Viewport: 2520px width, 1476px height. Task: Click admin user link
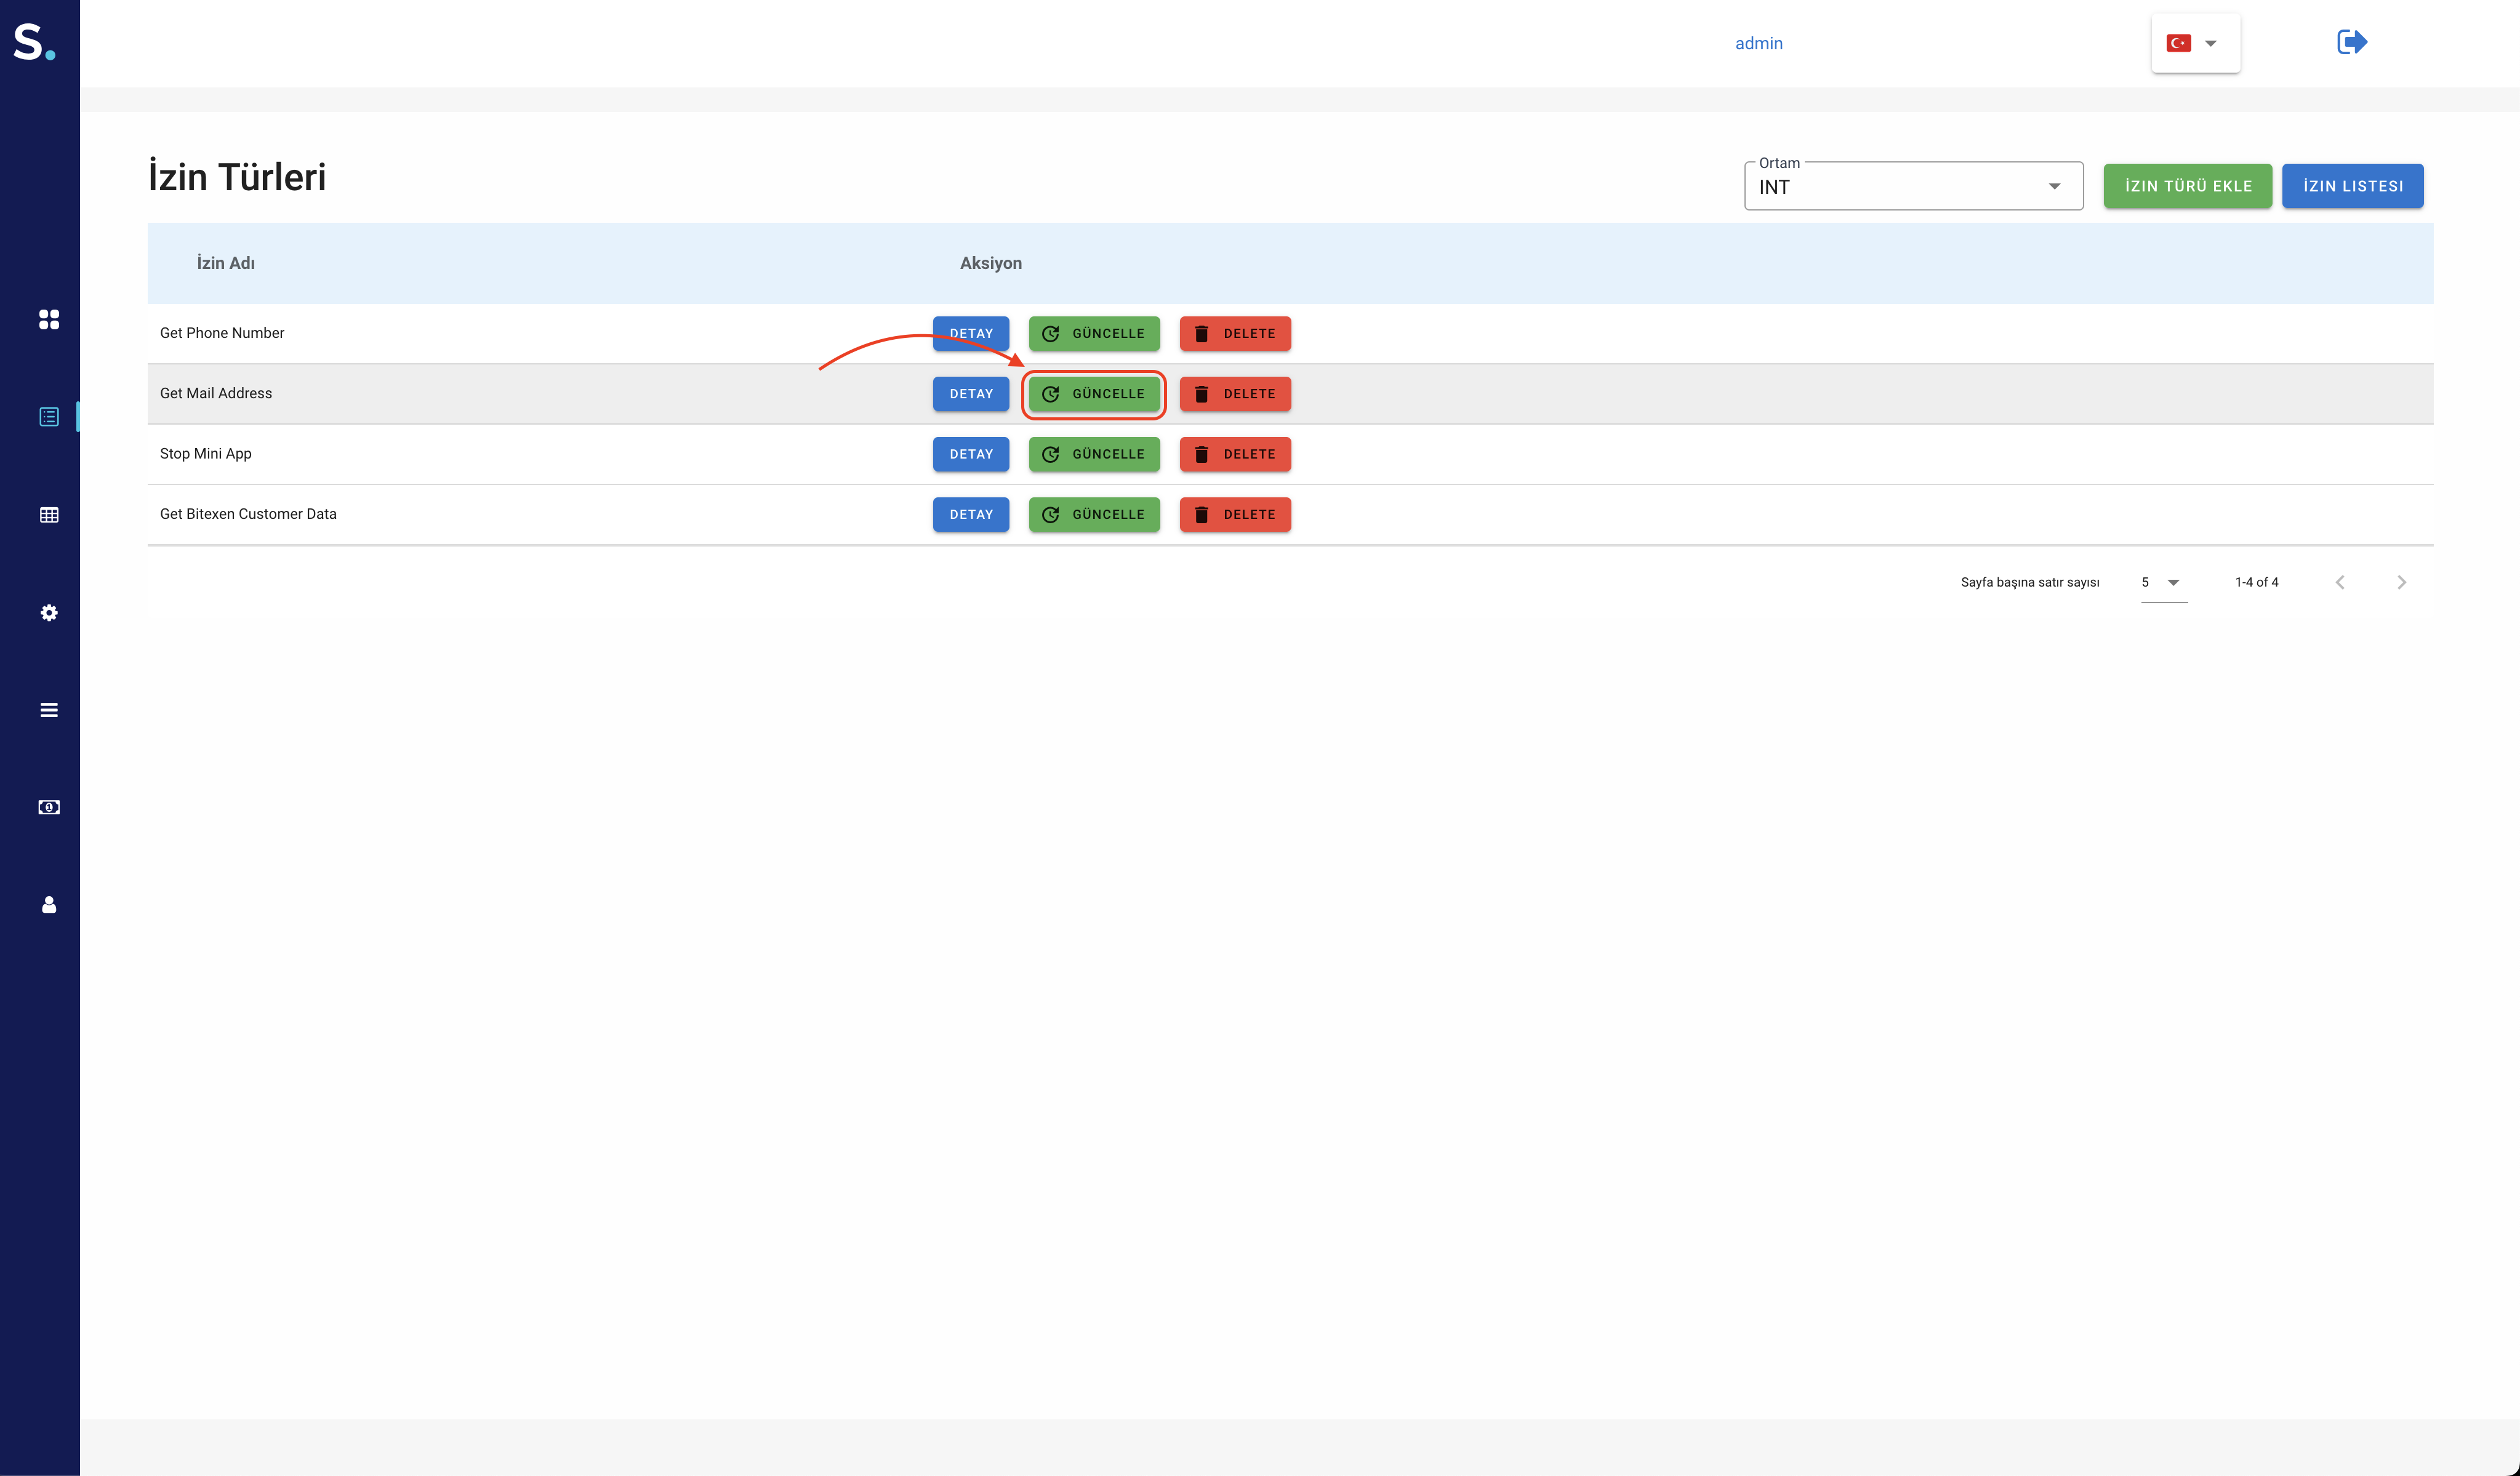click(1758, 43)
